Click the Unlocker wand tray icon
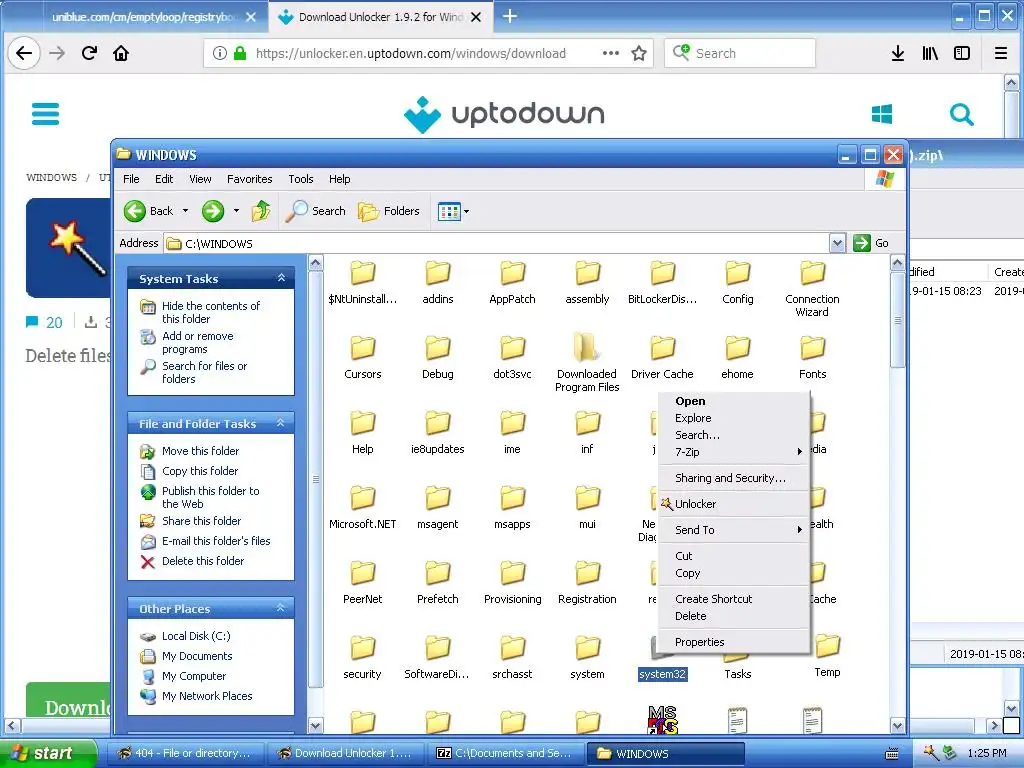Image resolution: width=1024 pixels, height=768 pixels. [x=931, y=753]
